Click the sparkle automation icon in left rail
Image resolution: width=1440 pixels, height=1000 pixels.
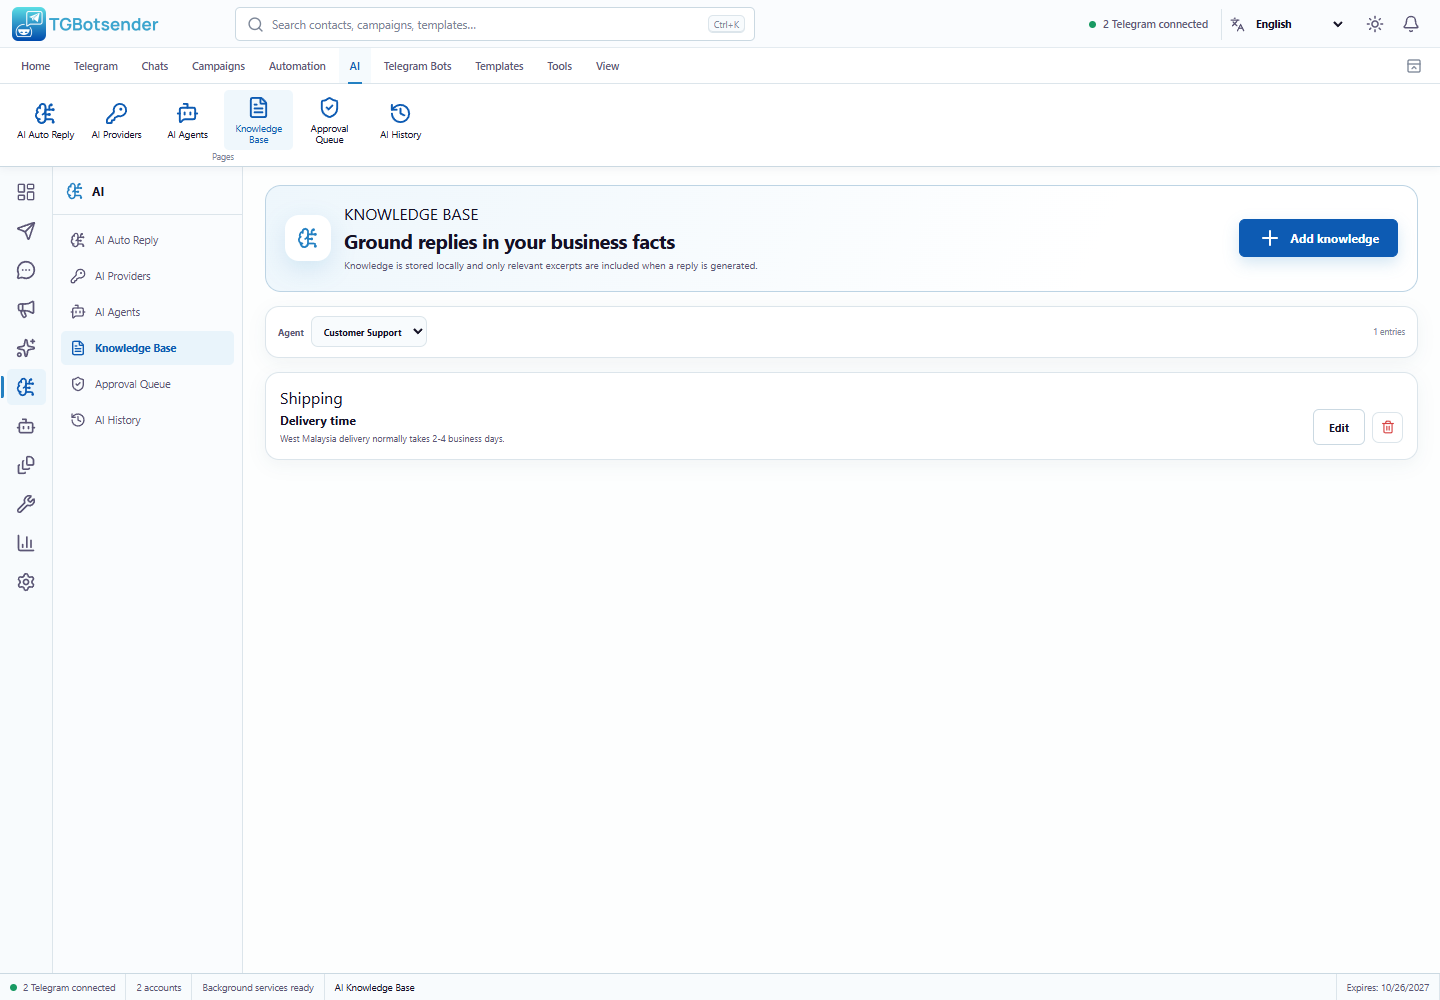(x=26, y=348)
